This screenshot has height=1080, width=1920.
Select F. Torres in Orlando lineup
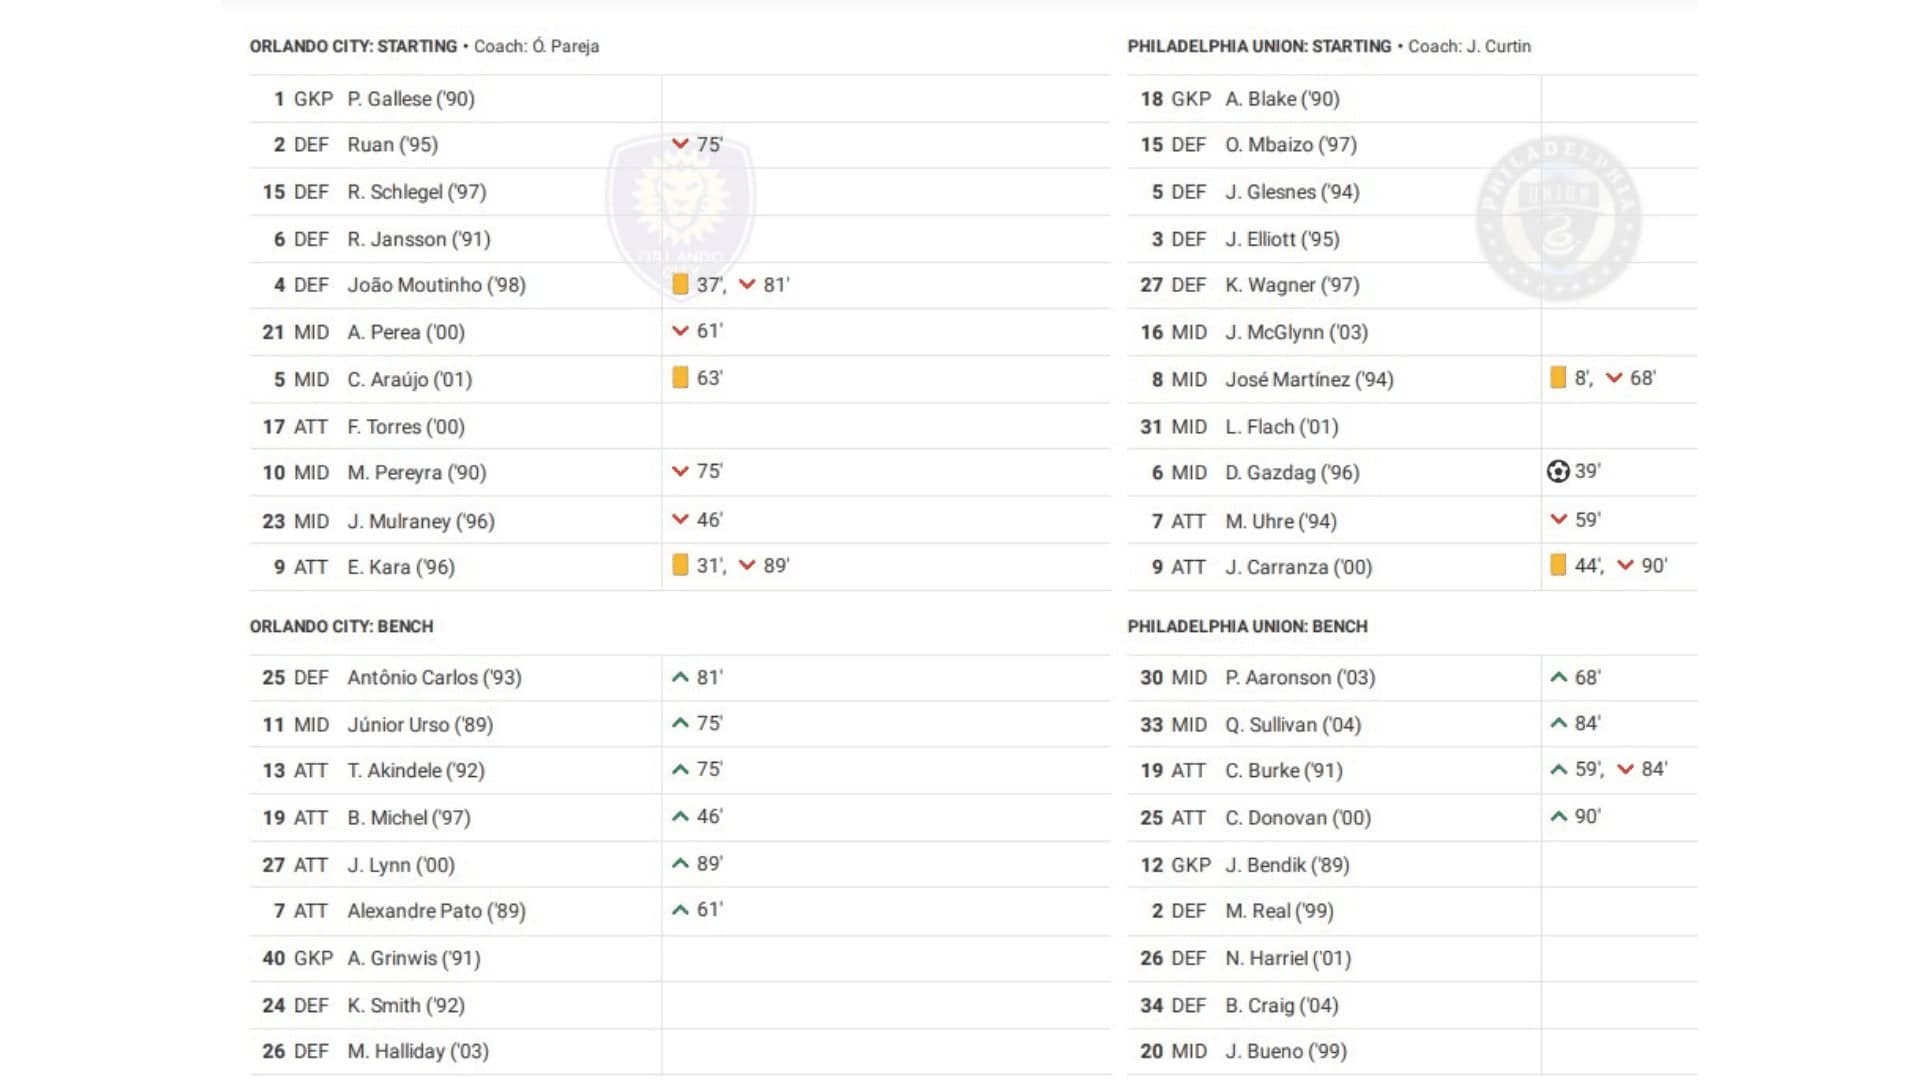[406, 427]
